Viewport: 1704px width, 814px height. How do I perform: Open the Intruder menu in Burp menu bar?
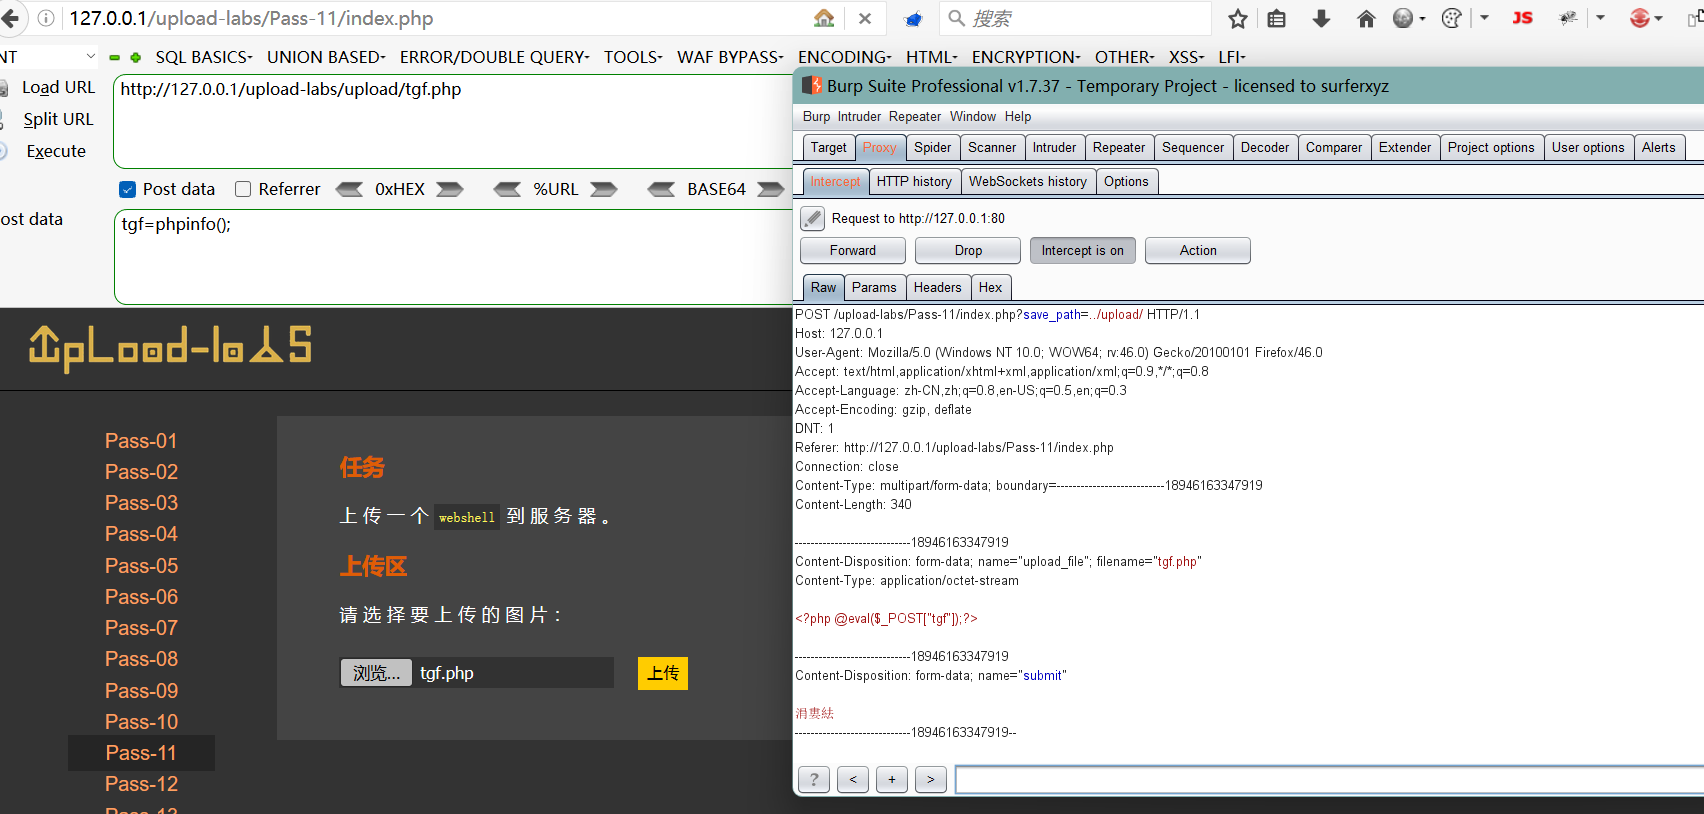(x=859, y=116)
